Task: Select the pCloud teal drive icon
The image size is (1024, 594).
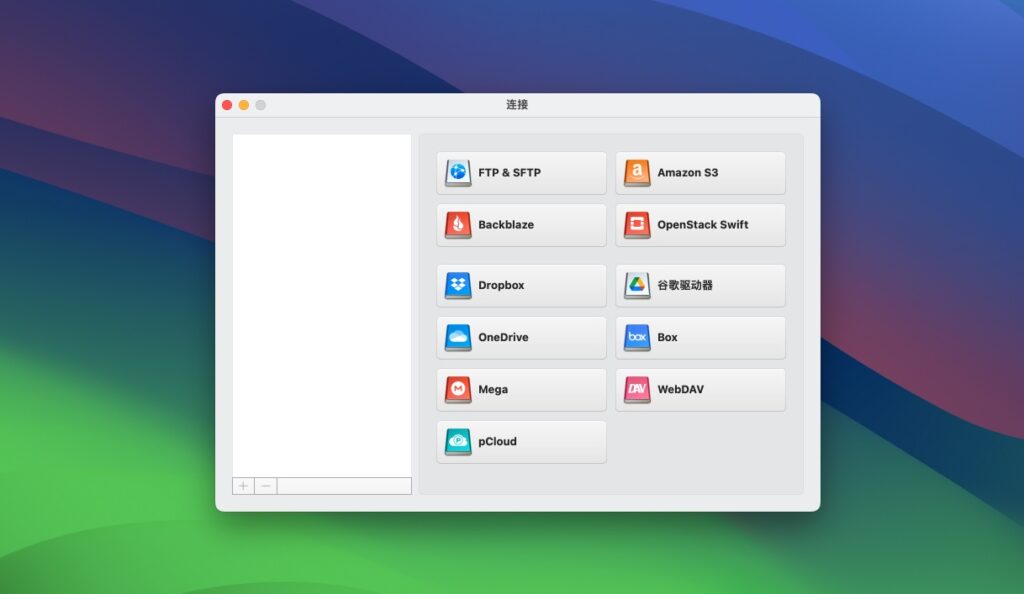Action: pos(457,441)
